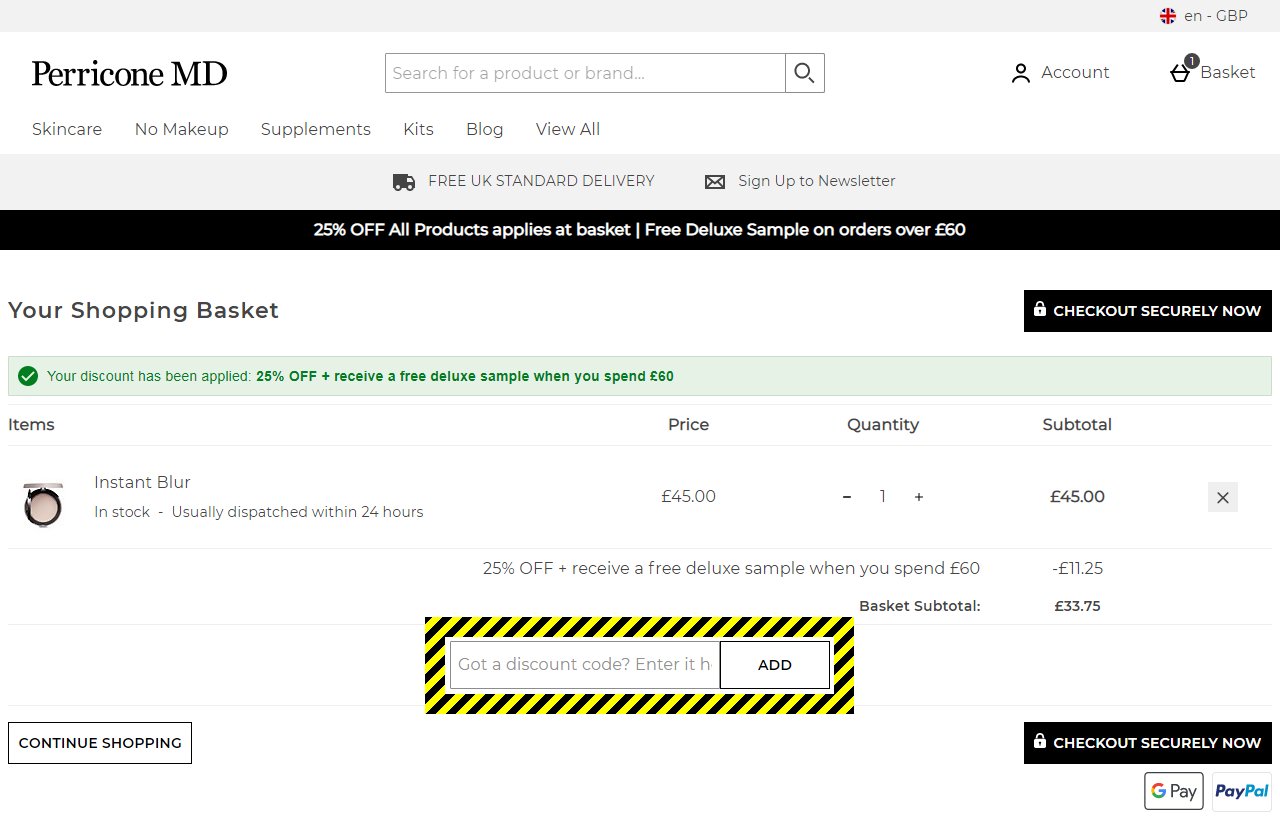The width and height of the screenshot is (1280, 820).
Task: Open the Account menu
Action: 1060,73
